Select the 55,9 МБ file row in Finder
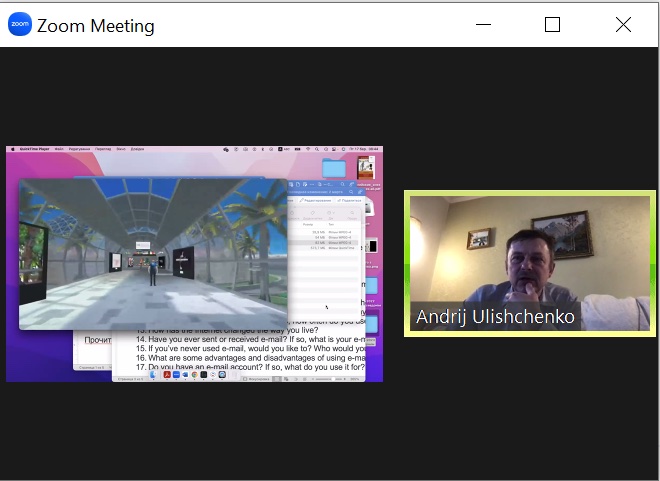 click(324, 232)
